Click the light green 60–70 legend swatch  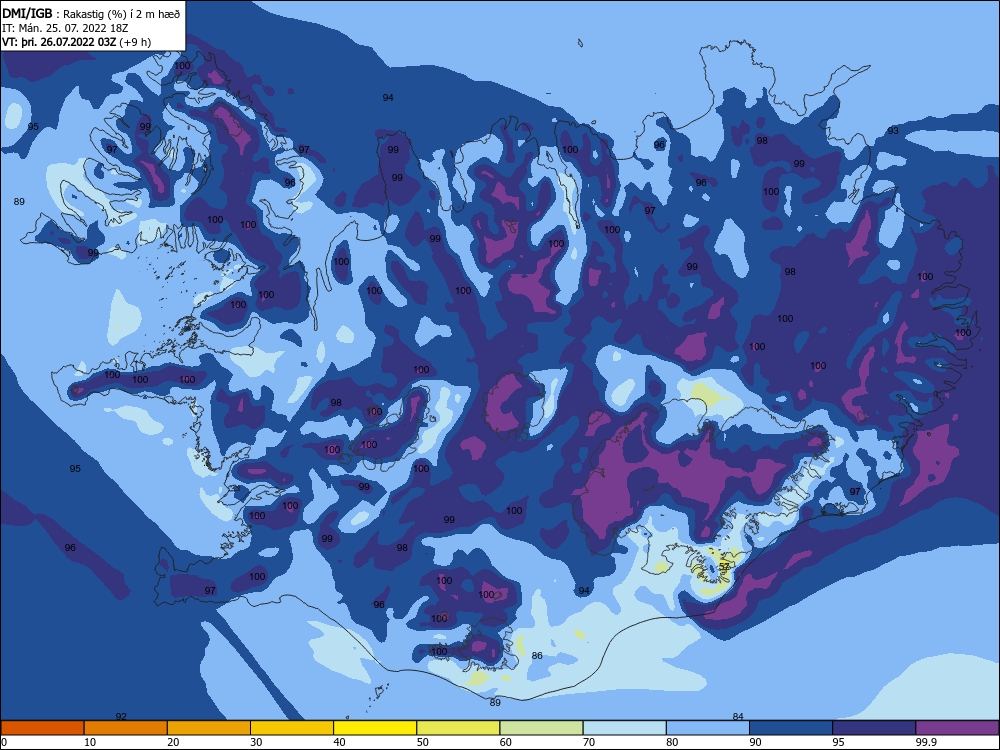pos(541,728)
